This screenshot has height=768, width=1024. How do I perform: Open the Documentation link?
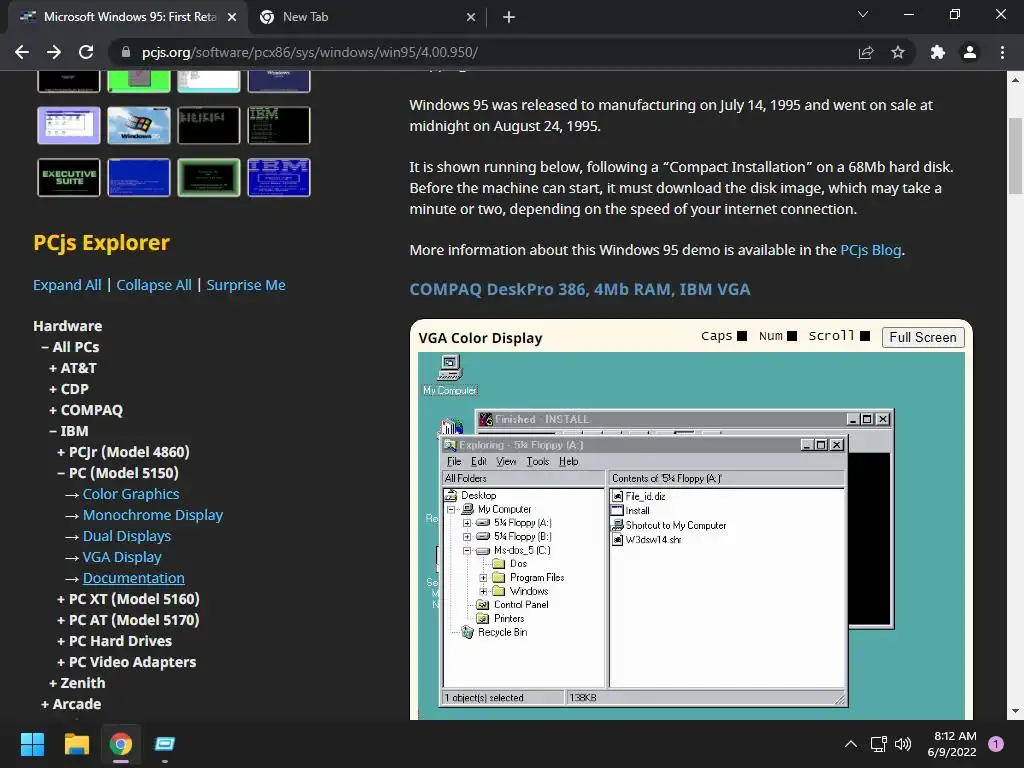tap(133, 578)
